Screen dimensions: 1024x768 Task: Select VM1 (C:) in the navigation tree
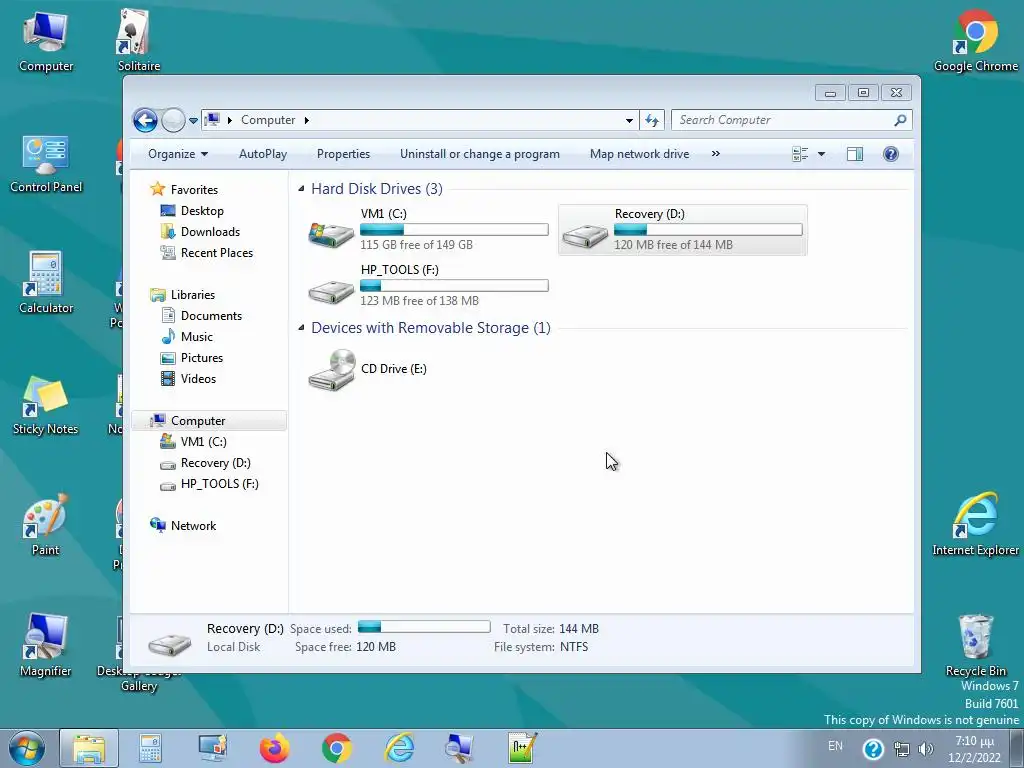pos(203,441)
